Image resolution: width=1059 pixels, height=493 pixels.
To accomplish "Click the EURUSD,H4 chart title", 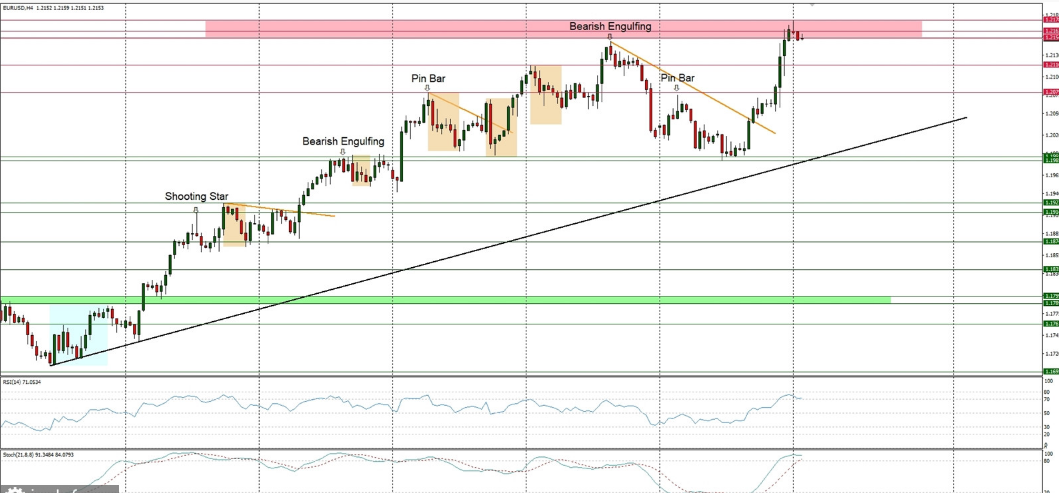I will click(x=22, y=7).
